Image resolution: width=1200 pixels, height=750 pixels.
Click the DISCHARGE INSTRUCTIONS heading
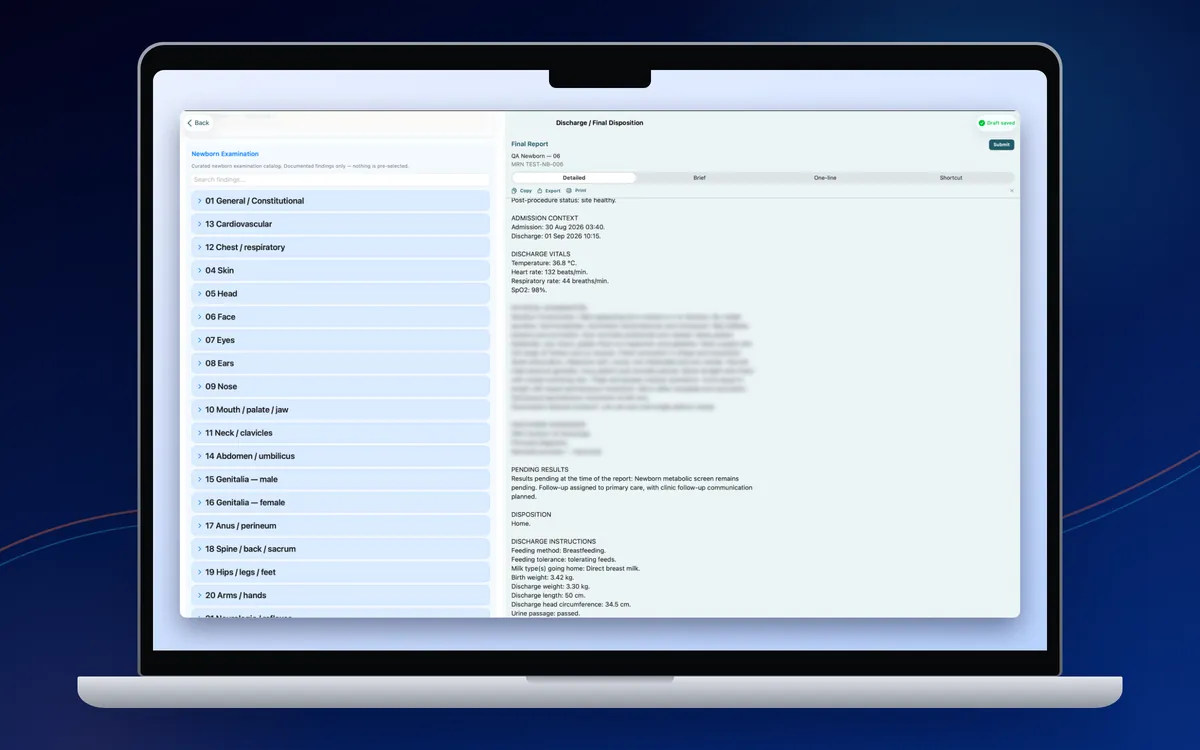click(x=554, y=542)
